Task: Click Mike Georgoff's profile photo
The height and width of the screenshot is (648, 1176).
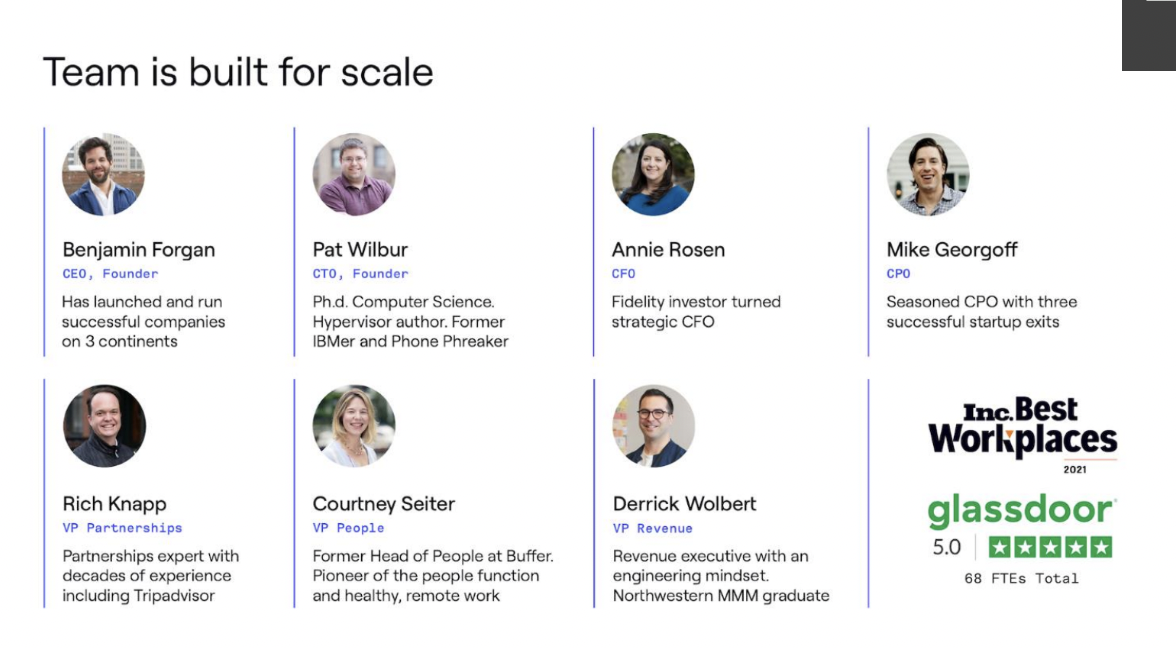Action: click(x=928, y=175)
